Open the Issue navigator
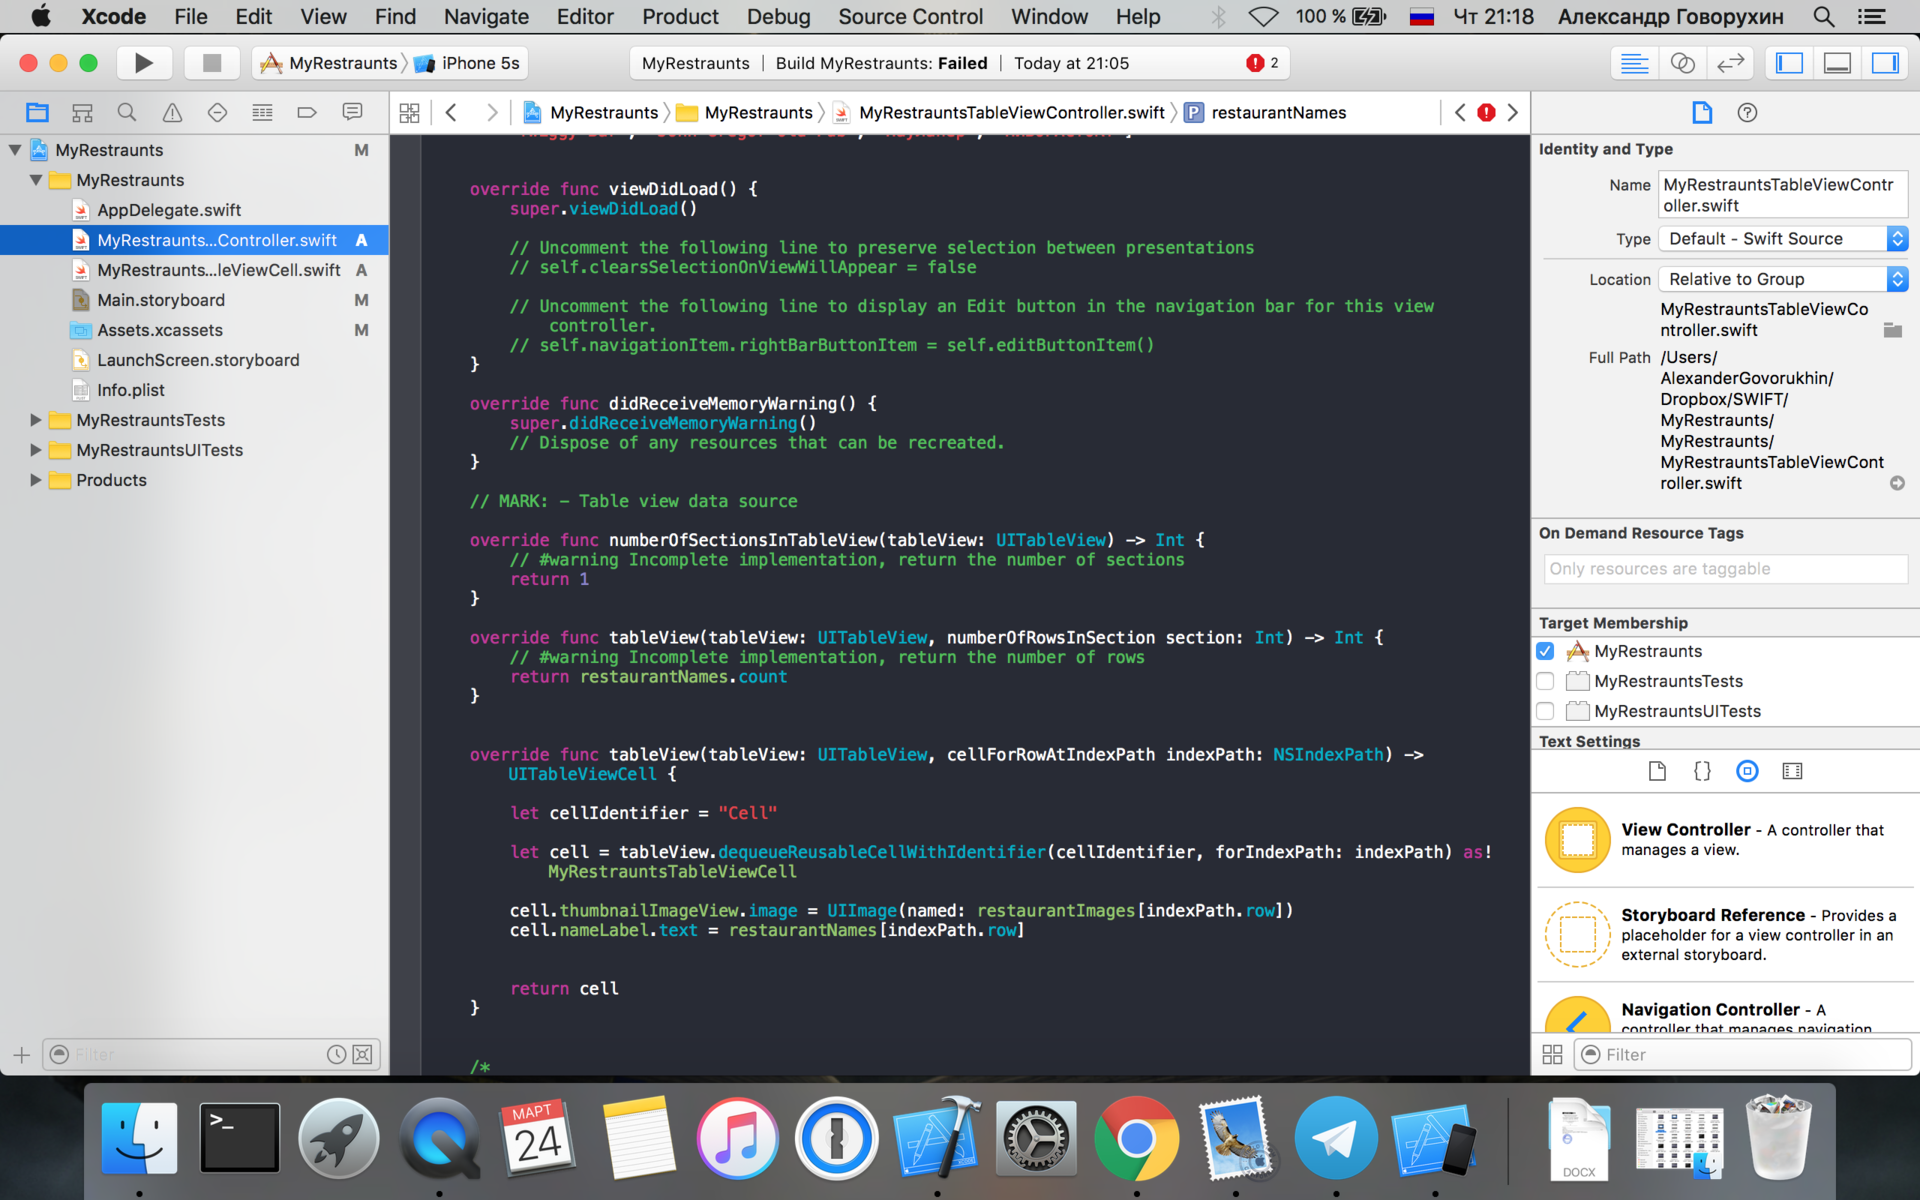 tap(172, 112)
